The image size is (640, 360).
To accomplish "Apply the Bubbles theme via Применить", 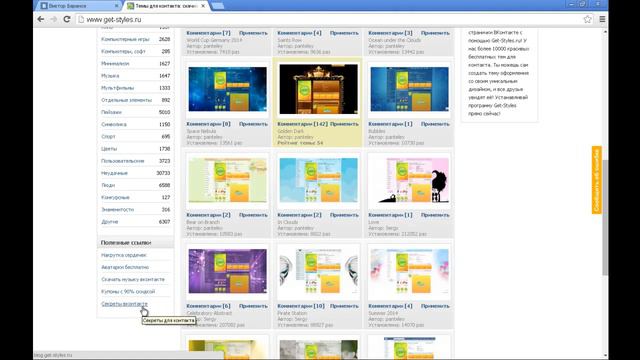I will coord(436,124).
